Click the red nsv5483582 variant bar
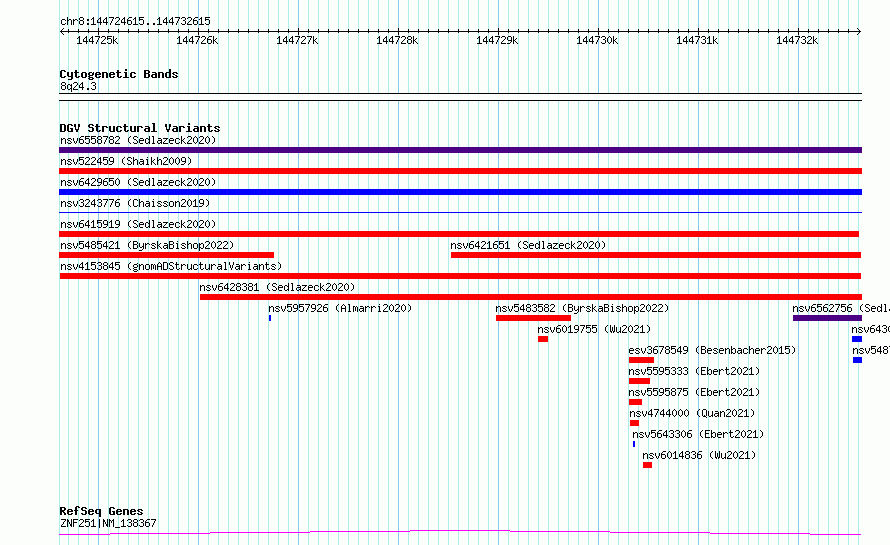Viewport: 890px width, 545px height. pyautogui.click(x=533, y=318)
